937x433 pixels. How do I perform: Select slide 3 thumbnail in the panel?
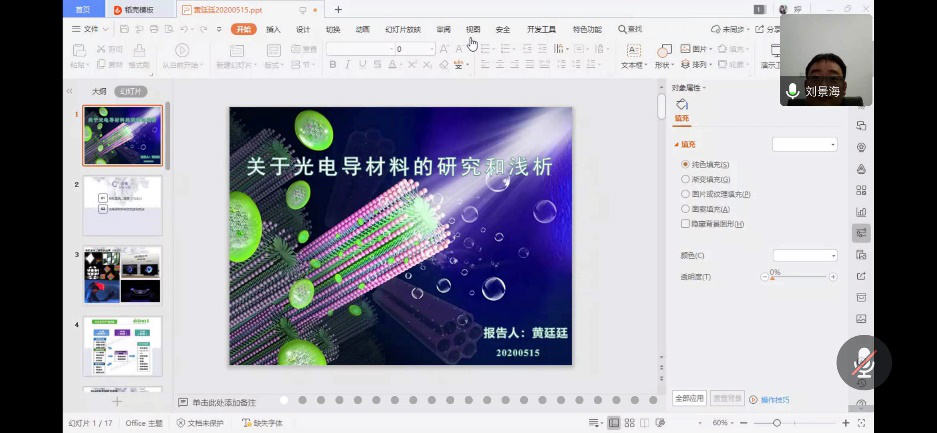coord(122,276)
